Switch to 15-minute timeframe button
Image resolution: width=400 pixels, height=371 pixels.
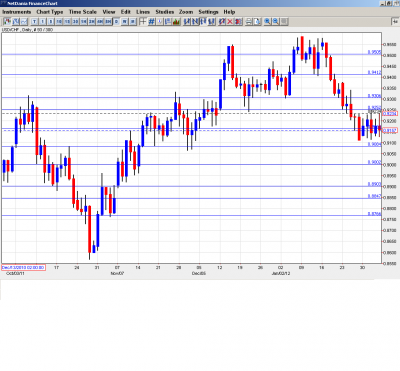pos(67,22)
